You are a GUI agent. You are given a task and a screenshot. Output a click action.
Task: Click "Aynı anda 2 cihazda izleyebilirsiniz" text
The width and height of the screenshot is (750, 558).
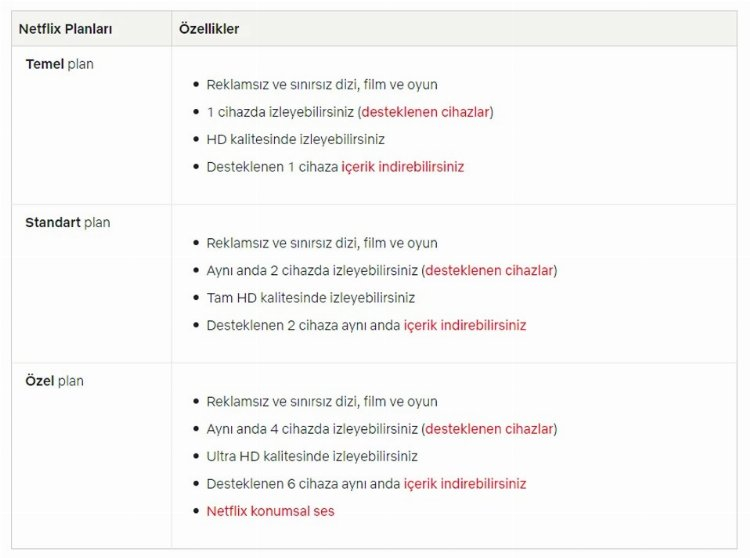[x=311, y=270]
